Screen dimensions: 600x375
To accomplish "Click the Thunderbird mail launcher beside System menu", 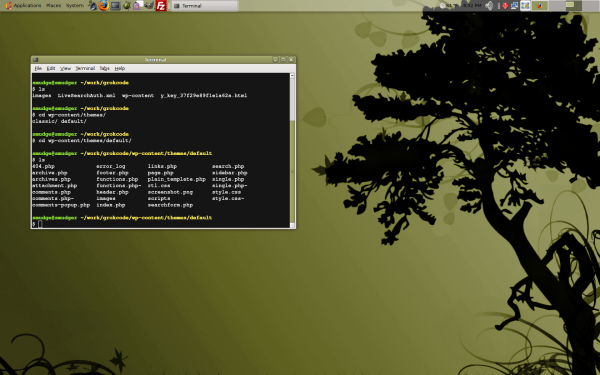I will pos(93,5).
